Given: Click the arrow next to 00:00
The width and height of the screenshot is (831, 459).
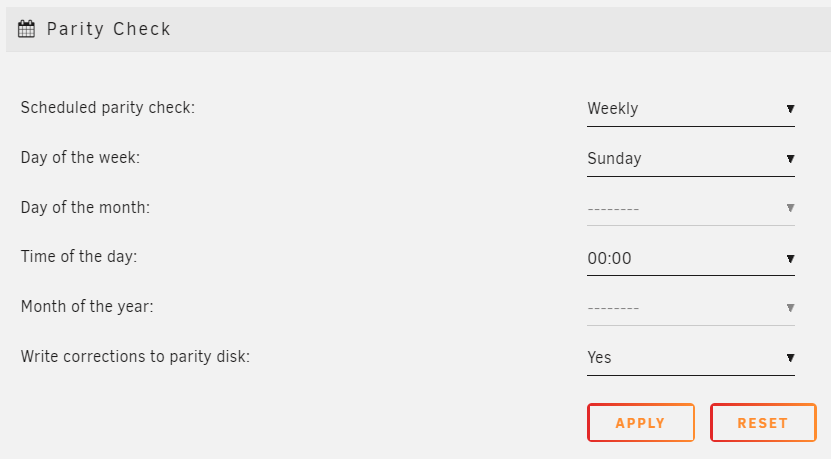Looking at the screenshot, I should [790, 259].
